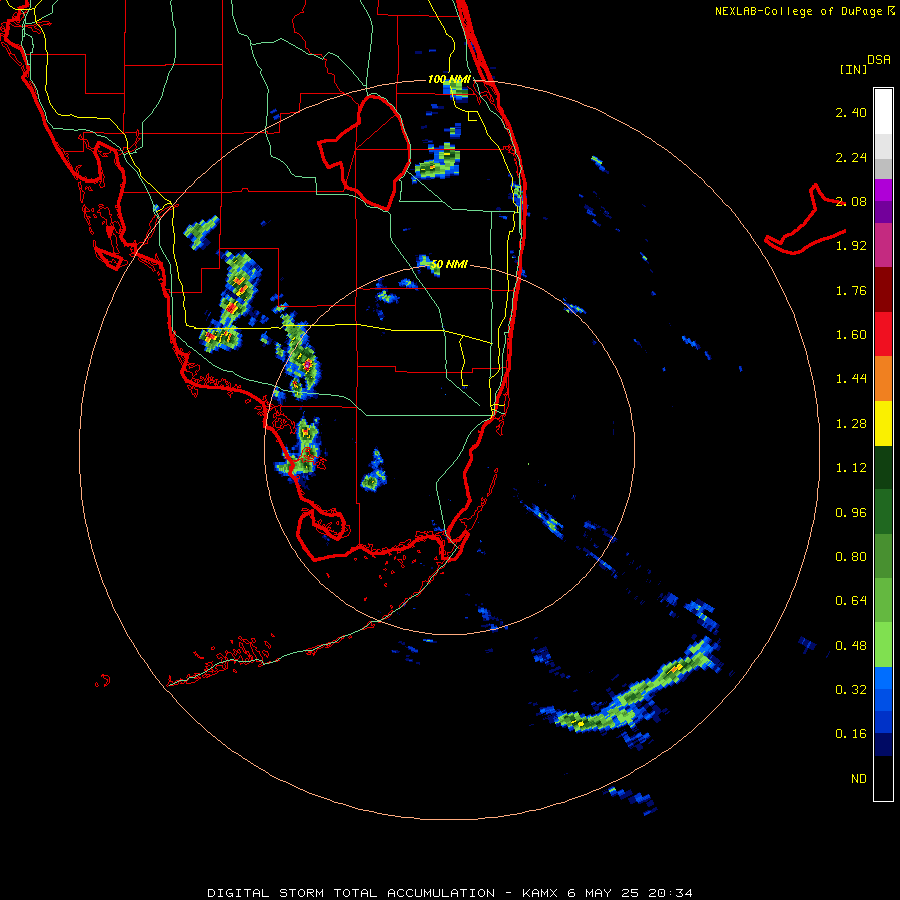Select the 1.76 legend value
Screen dimensions: 900x900
(x=851, y=290)
